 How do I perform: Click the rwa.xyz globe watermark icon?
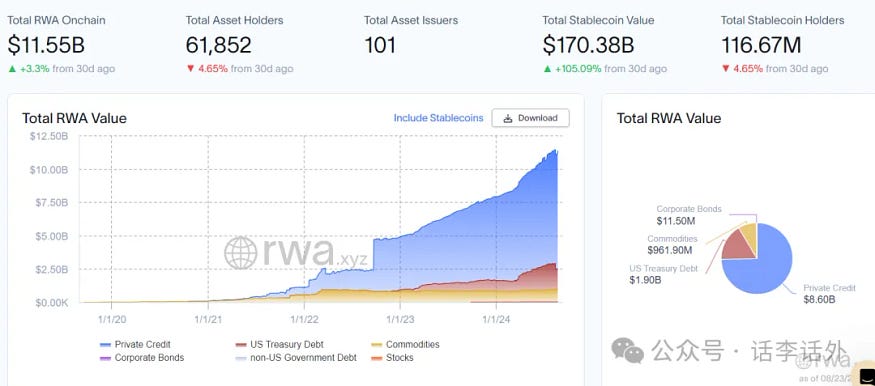tap(241, 253)
